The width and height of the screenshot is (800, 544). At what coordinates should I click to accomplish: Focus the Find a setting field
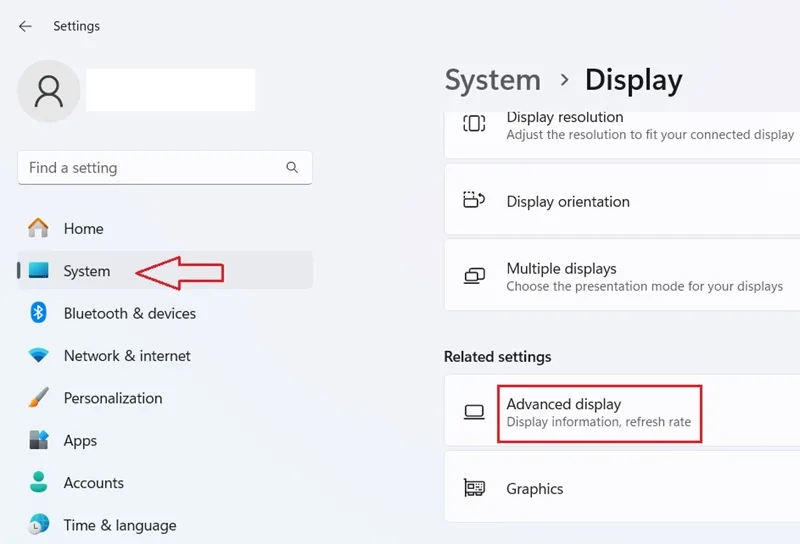165,167
